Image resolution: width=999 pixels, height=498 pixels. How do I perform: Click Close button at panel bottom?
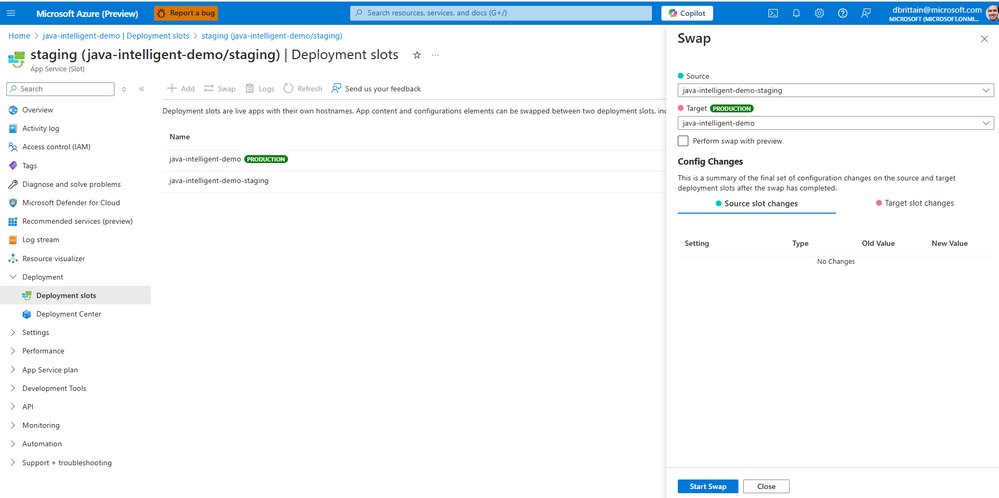[766, 487]
